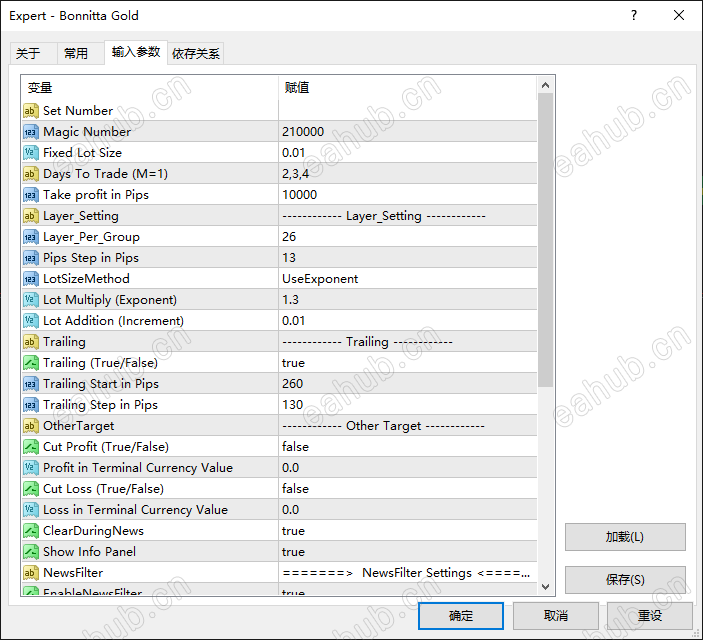
Task: Edit the Layer_Per_Group value 26
Action: pos(408,237)
